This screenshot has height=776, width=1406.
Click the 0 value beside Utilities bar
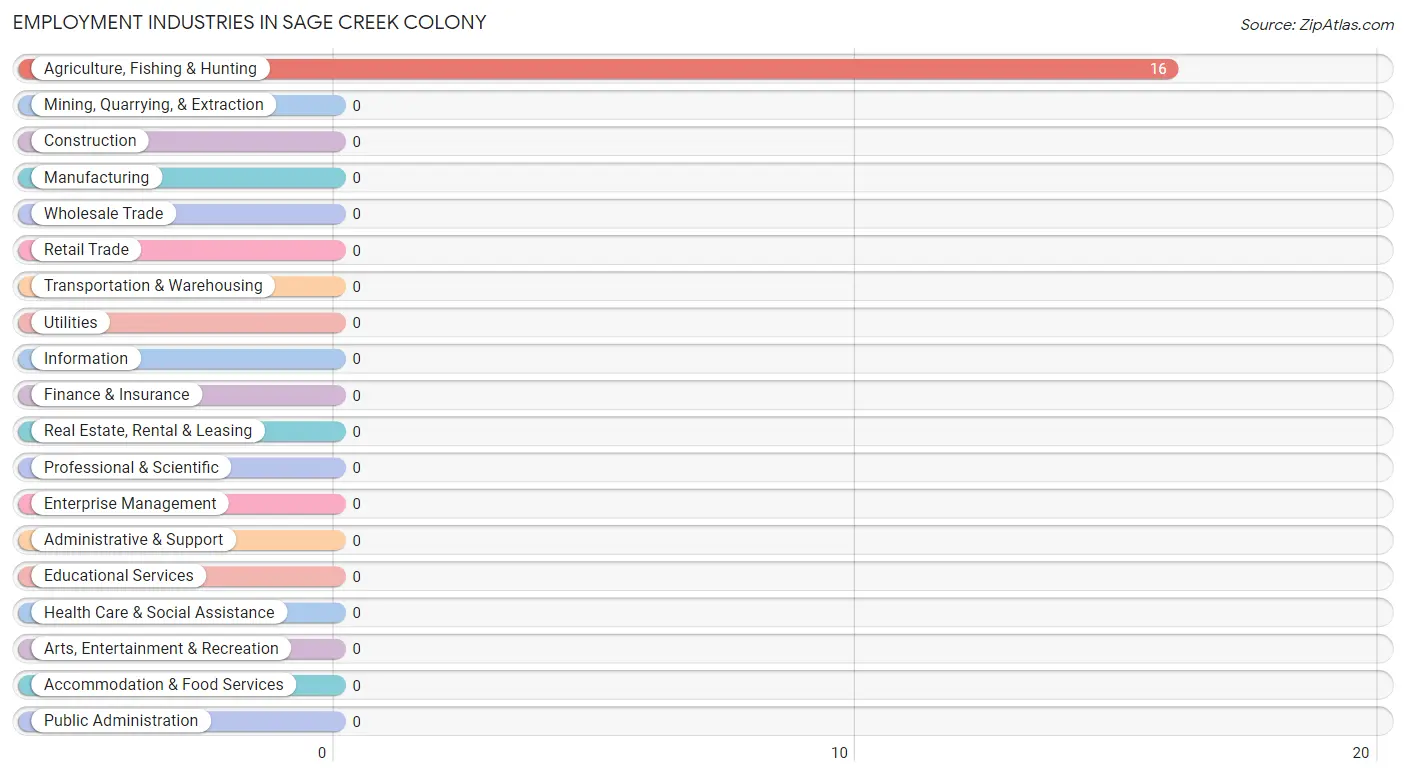[356, 323]
